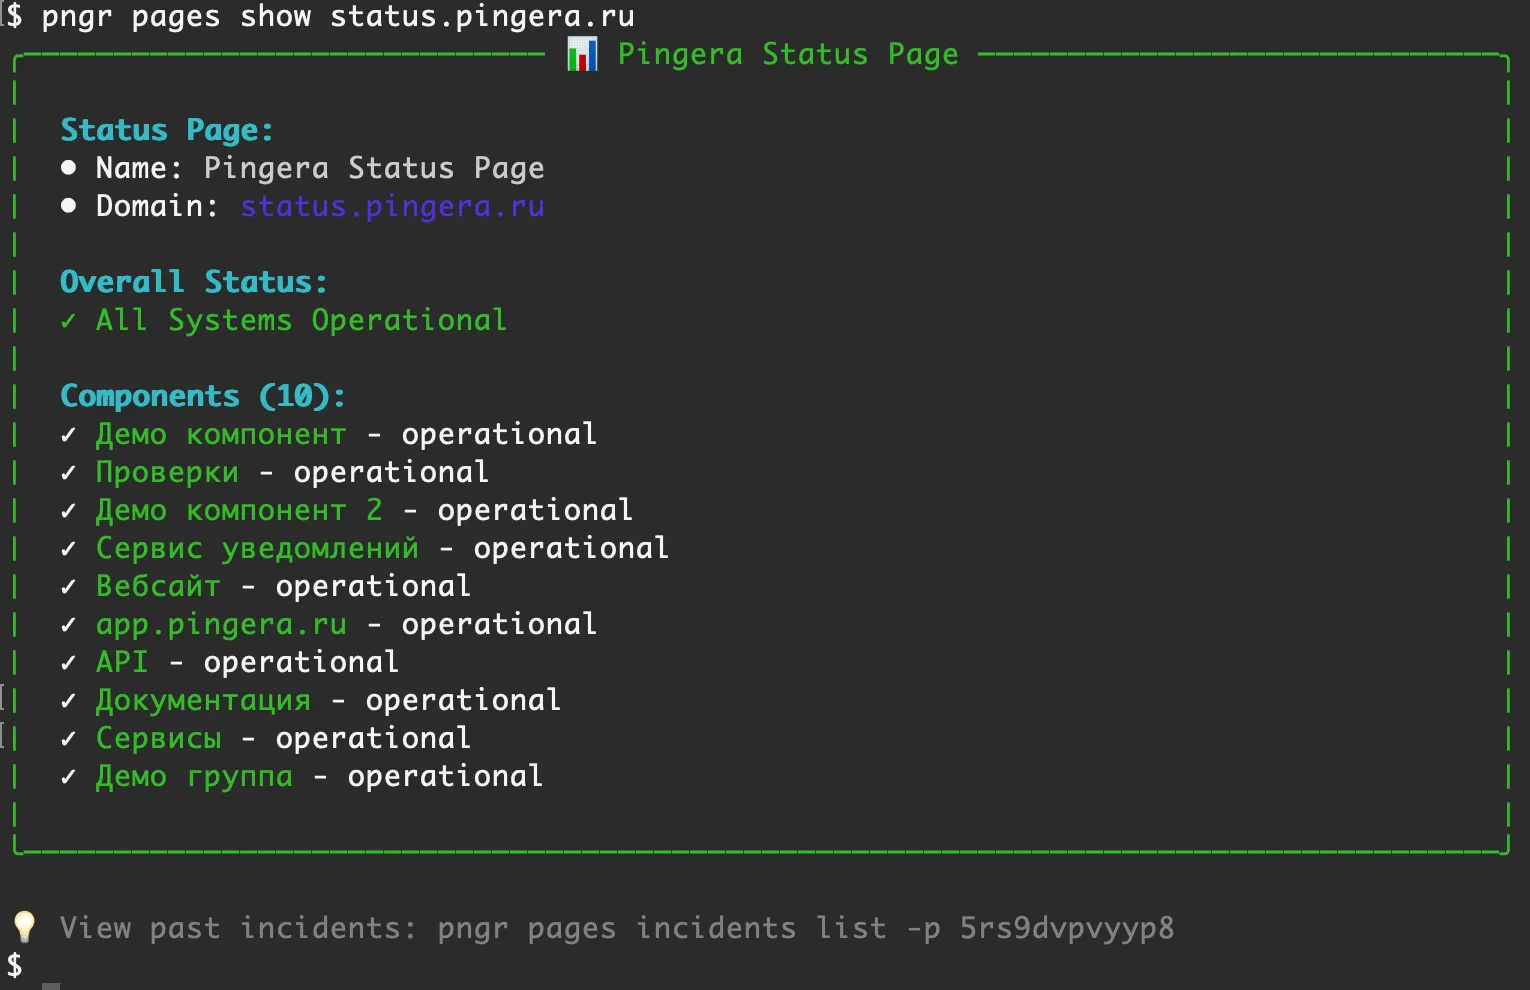Click the app.pingera.ru component name
This screenshot has width=1530, height=990.
pyautogui.click(x=221, y=625)
